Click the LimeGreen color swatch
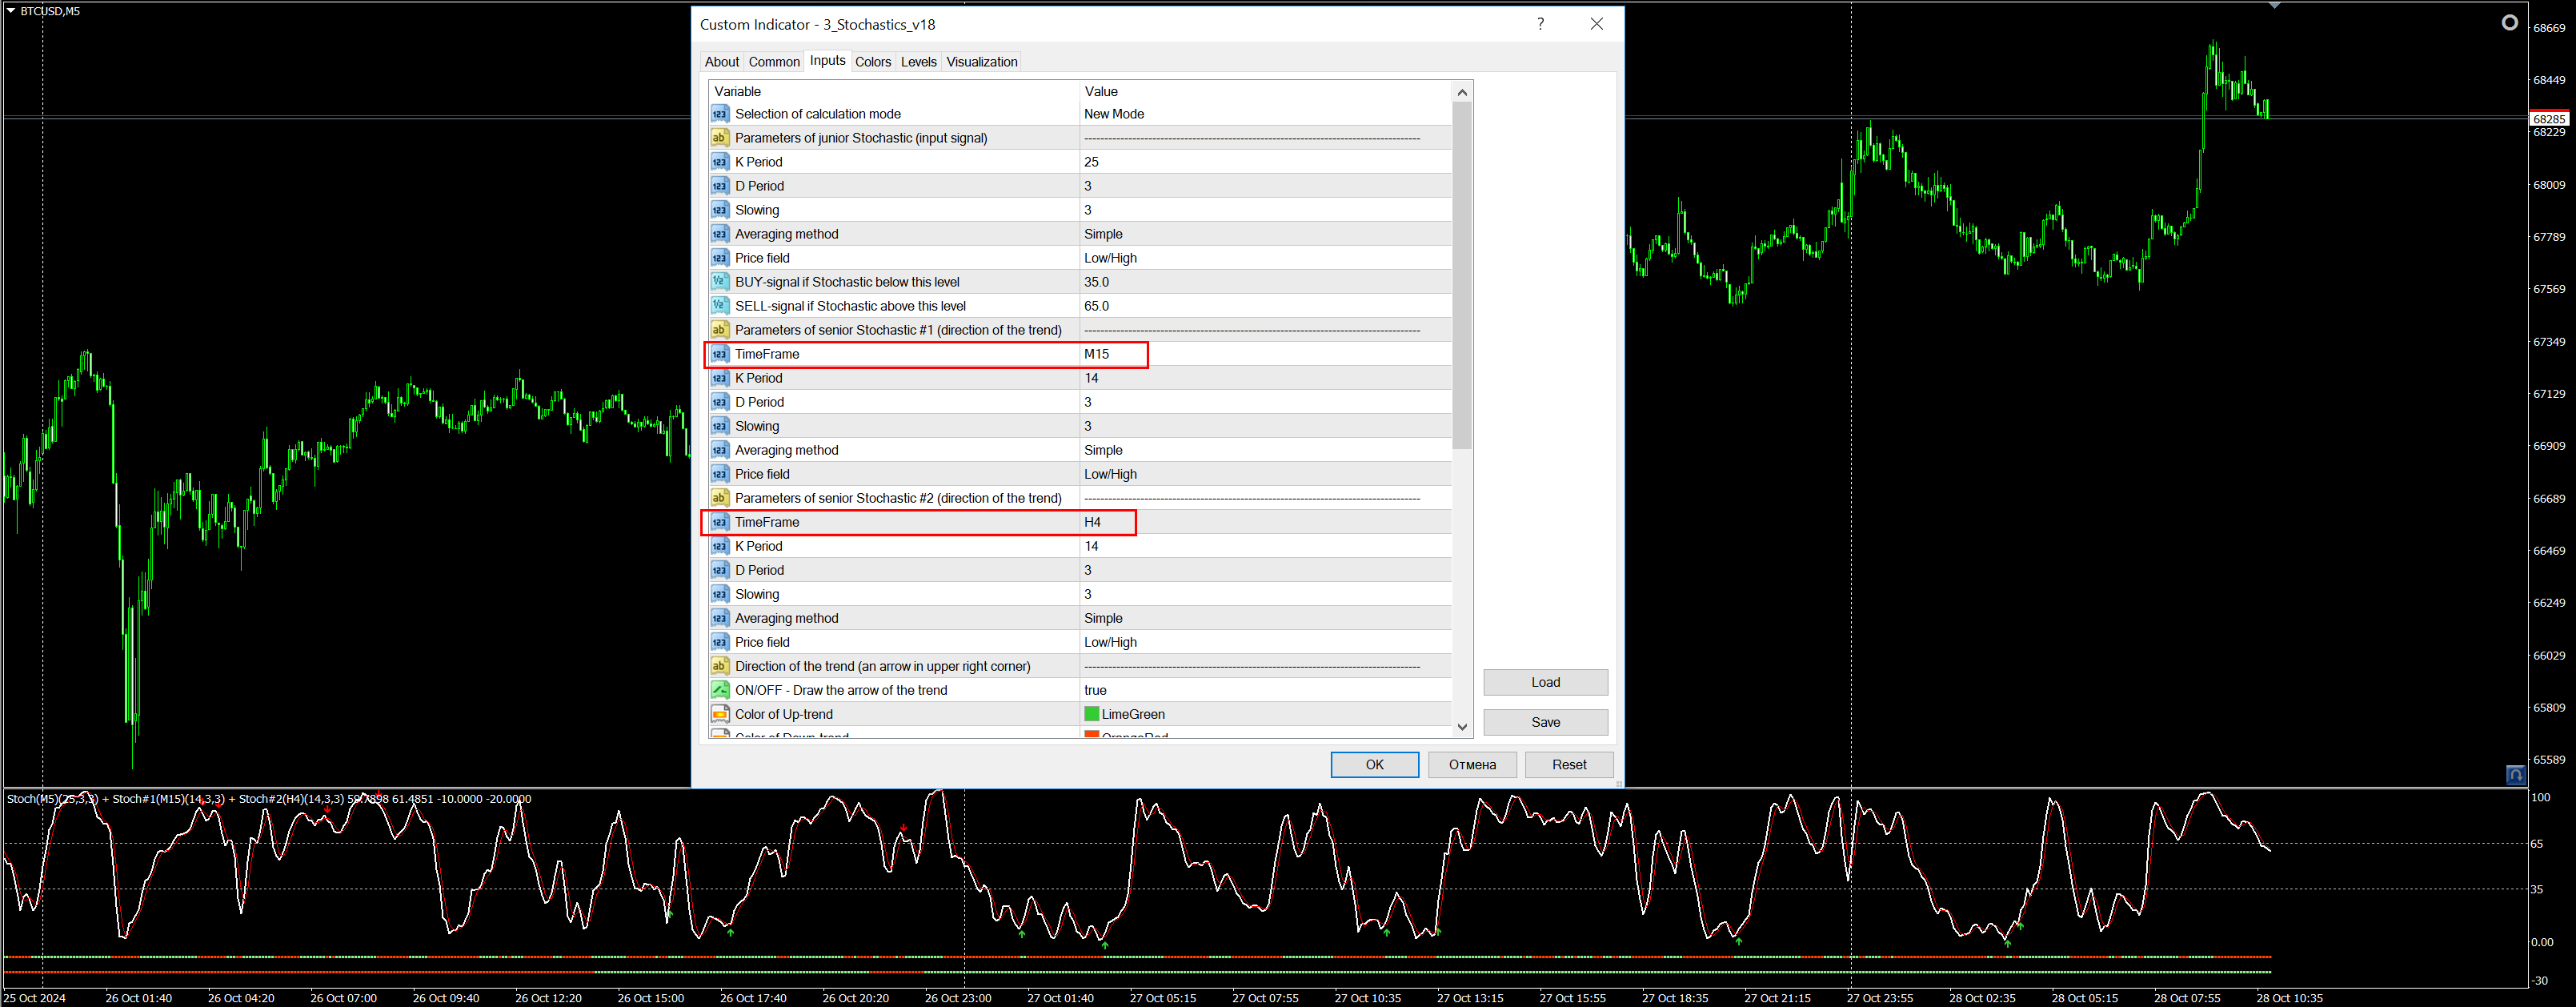Screen dimensions: 2576x1007 point(1091,714)
